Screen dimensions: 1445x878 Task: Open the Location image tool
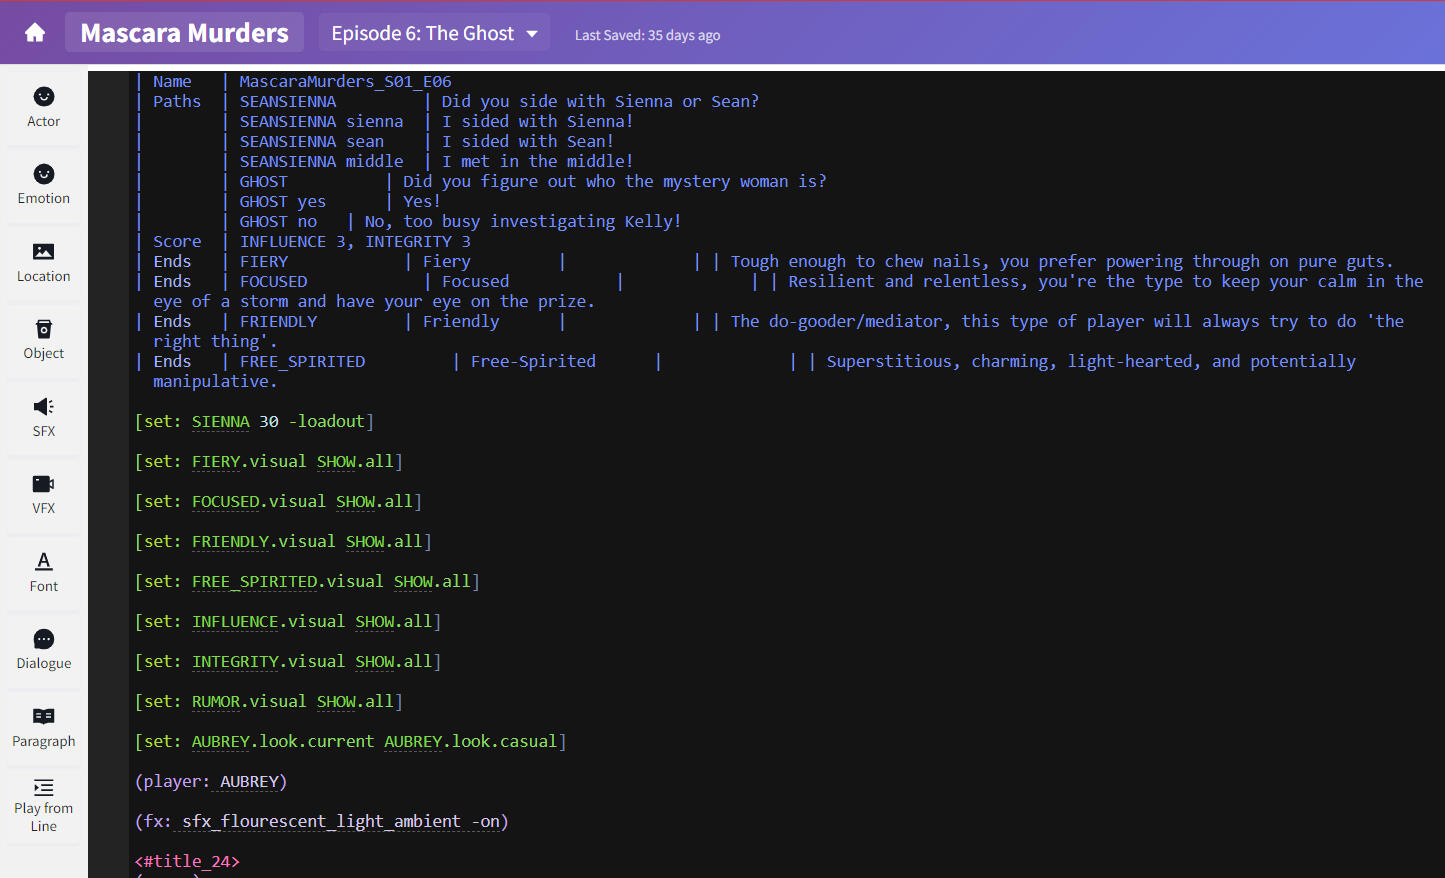[x=44, y=262]
